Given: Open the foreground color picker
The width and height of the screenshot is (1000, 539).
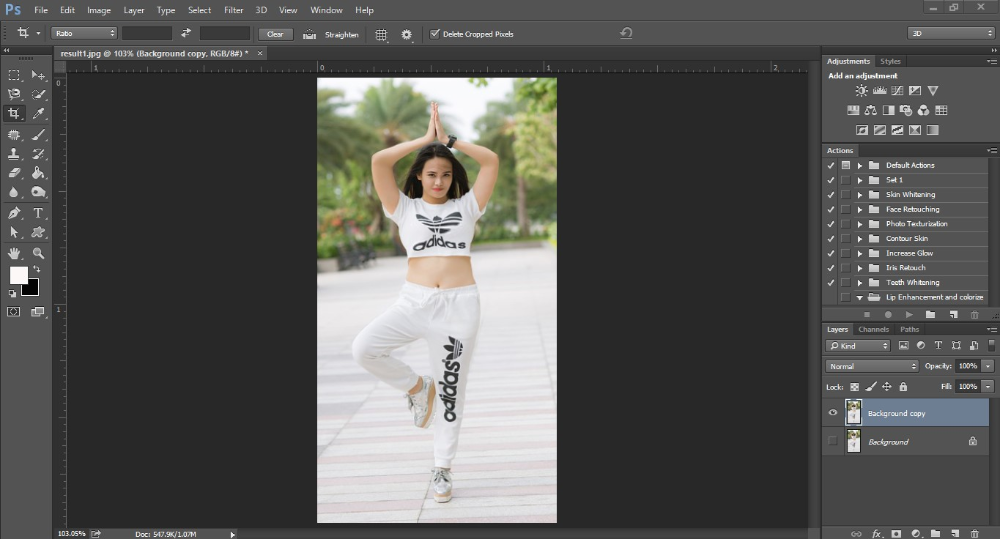Looking at the screenshot, I should 18,275.
